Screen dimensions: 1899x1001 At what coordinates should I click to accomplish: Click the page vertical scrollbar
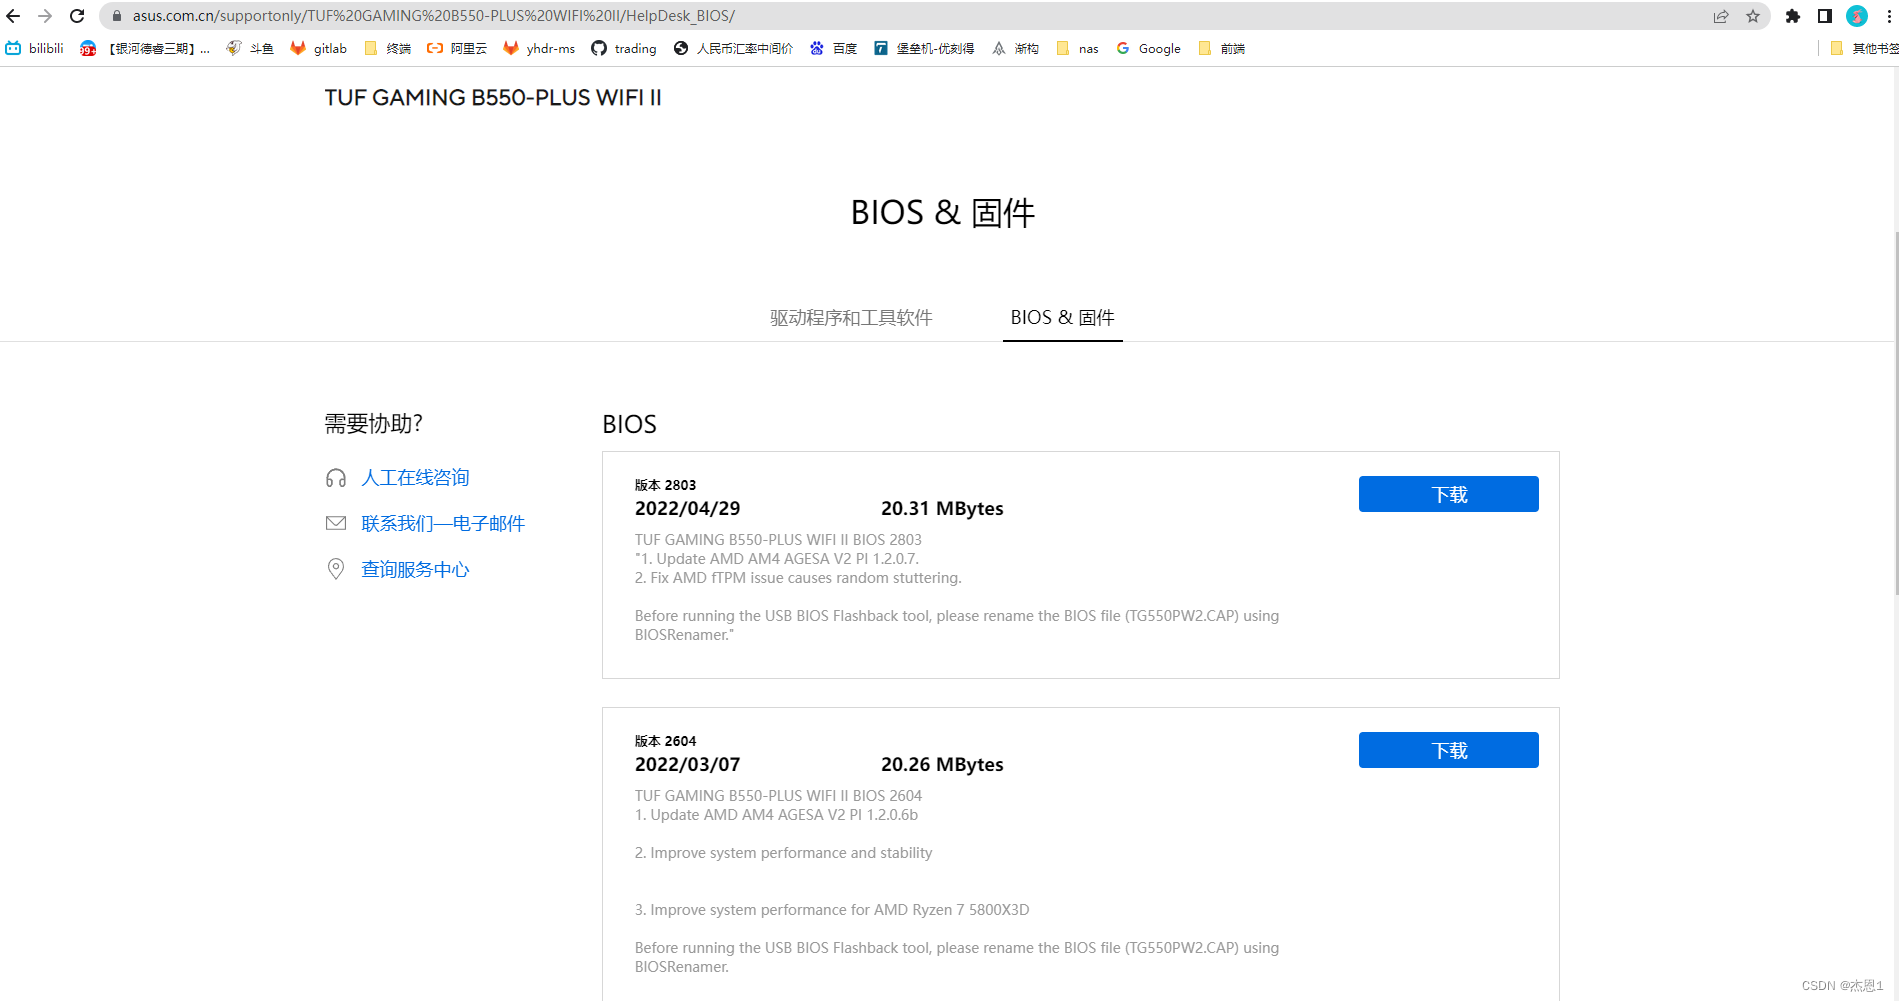pos(1895,415)
